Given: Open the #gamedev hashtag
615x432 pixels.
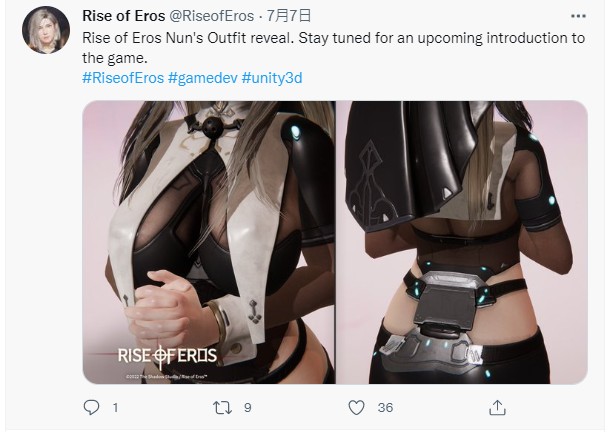Looking at the screenshot, I should [203, 78].
